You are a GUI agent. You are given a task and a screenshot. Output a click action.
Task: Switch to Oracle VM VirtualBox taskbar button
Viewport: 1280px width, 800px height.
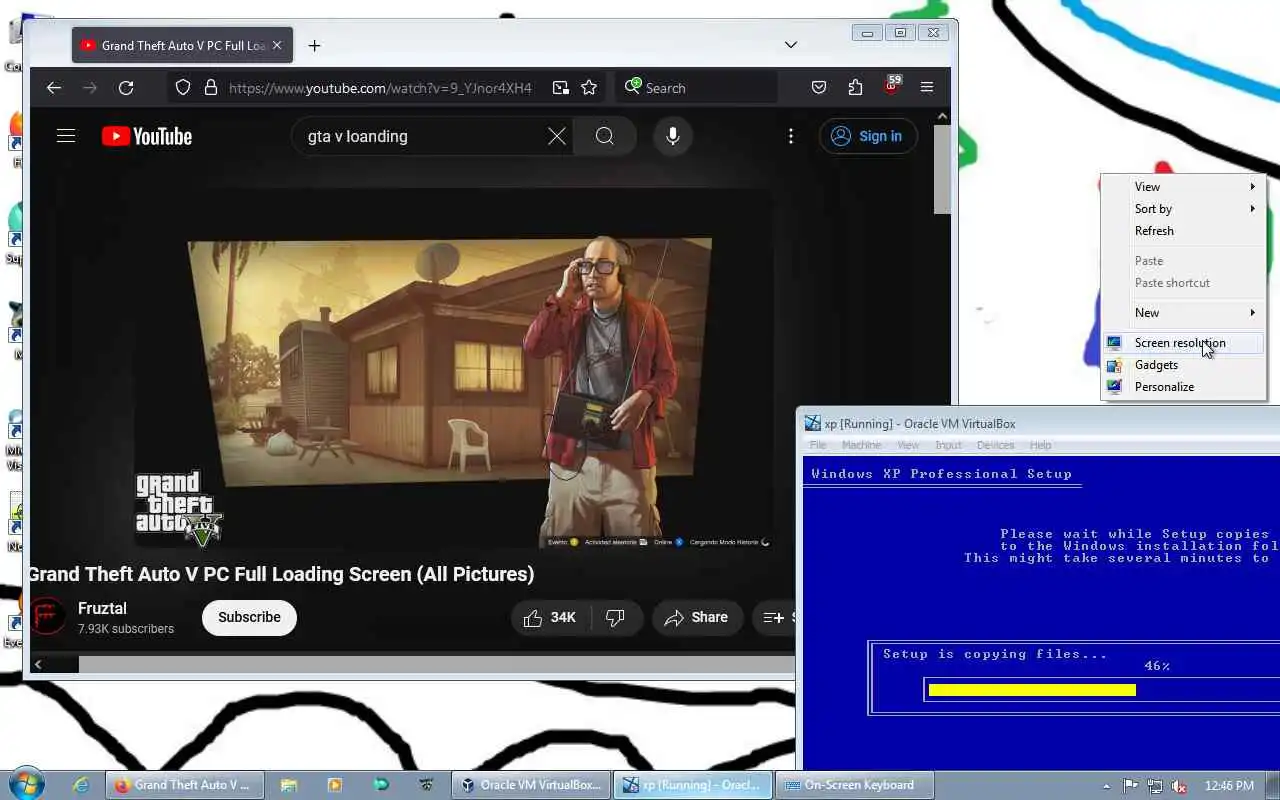(531, 785)
